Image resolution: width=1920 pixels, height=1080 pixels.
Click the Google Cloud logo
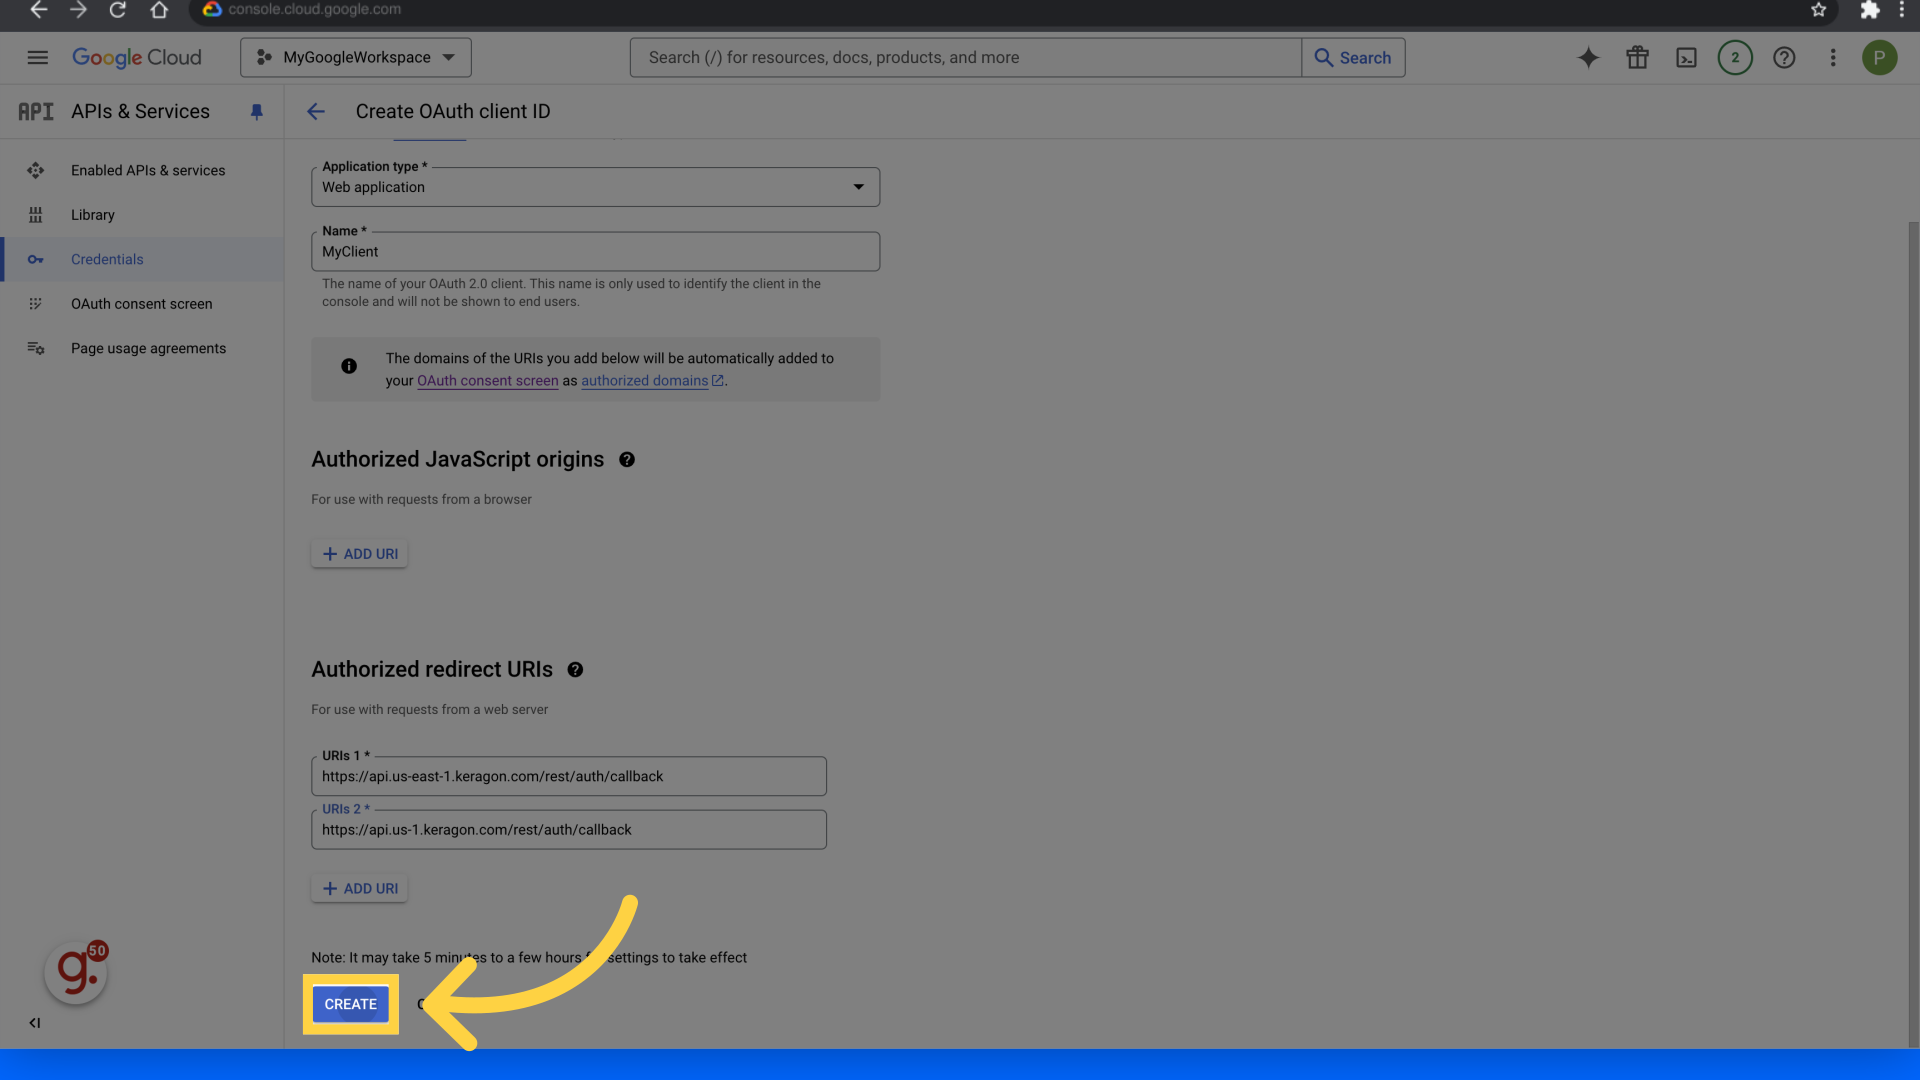coord(137,58)
